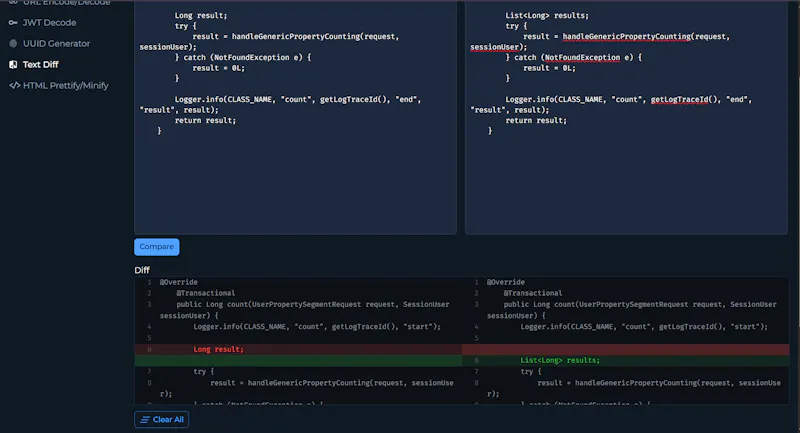Screen dimensions: 800x433
Task: Click 'public Long count' line in the right diff
Action: (x=632, y=310)
